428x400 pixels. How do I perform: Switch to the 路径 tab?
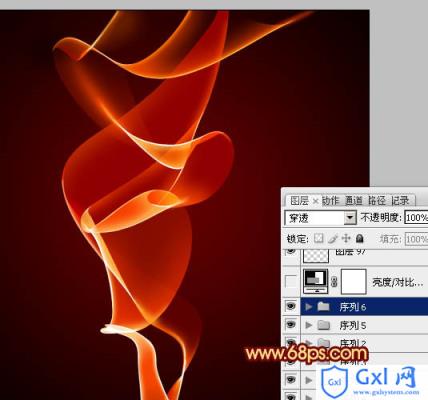[x=377, y=201]
